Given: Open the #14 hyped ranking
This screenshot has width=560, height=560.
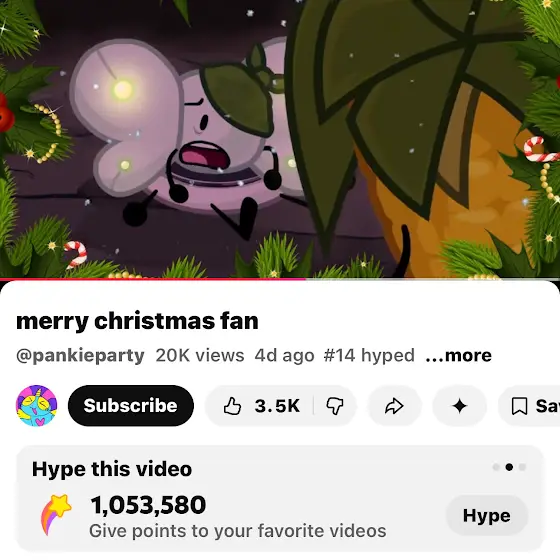Looking at the screenshot, I should (369, 355).
